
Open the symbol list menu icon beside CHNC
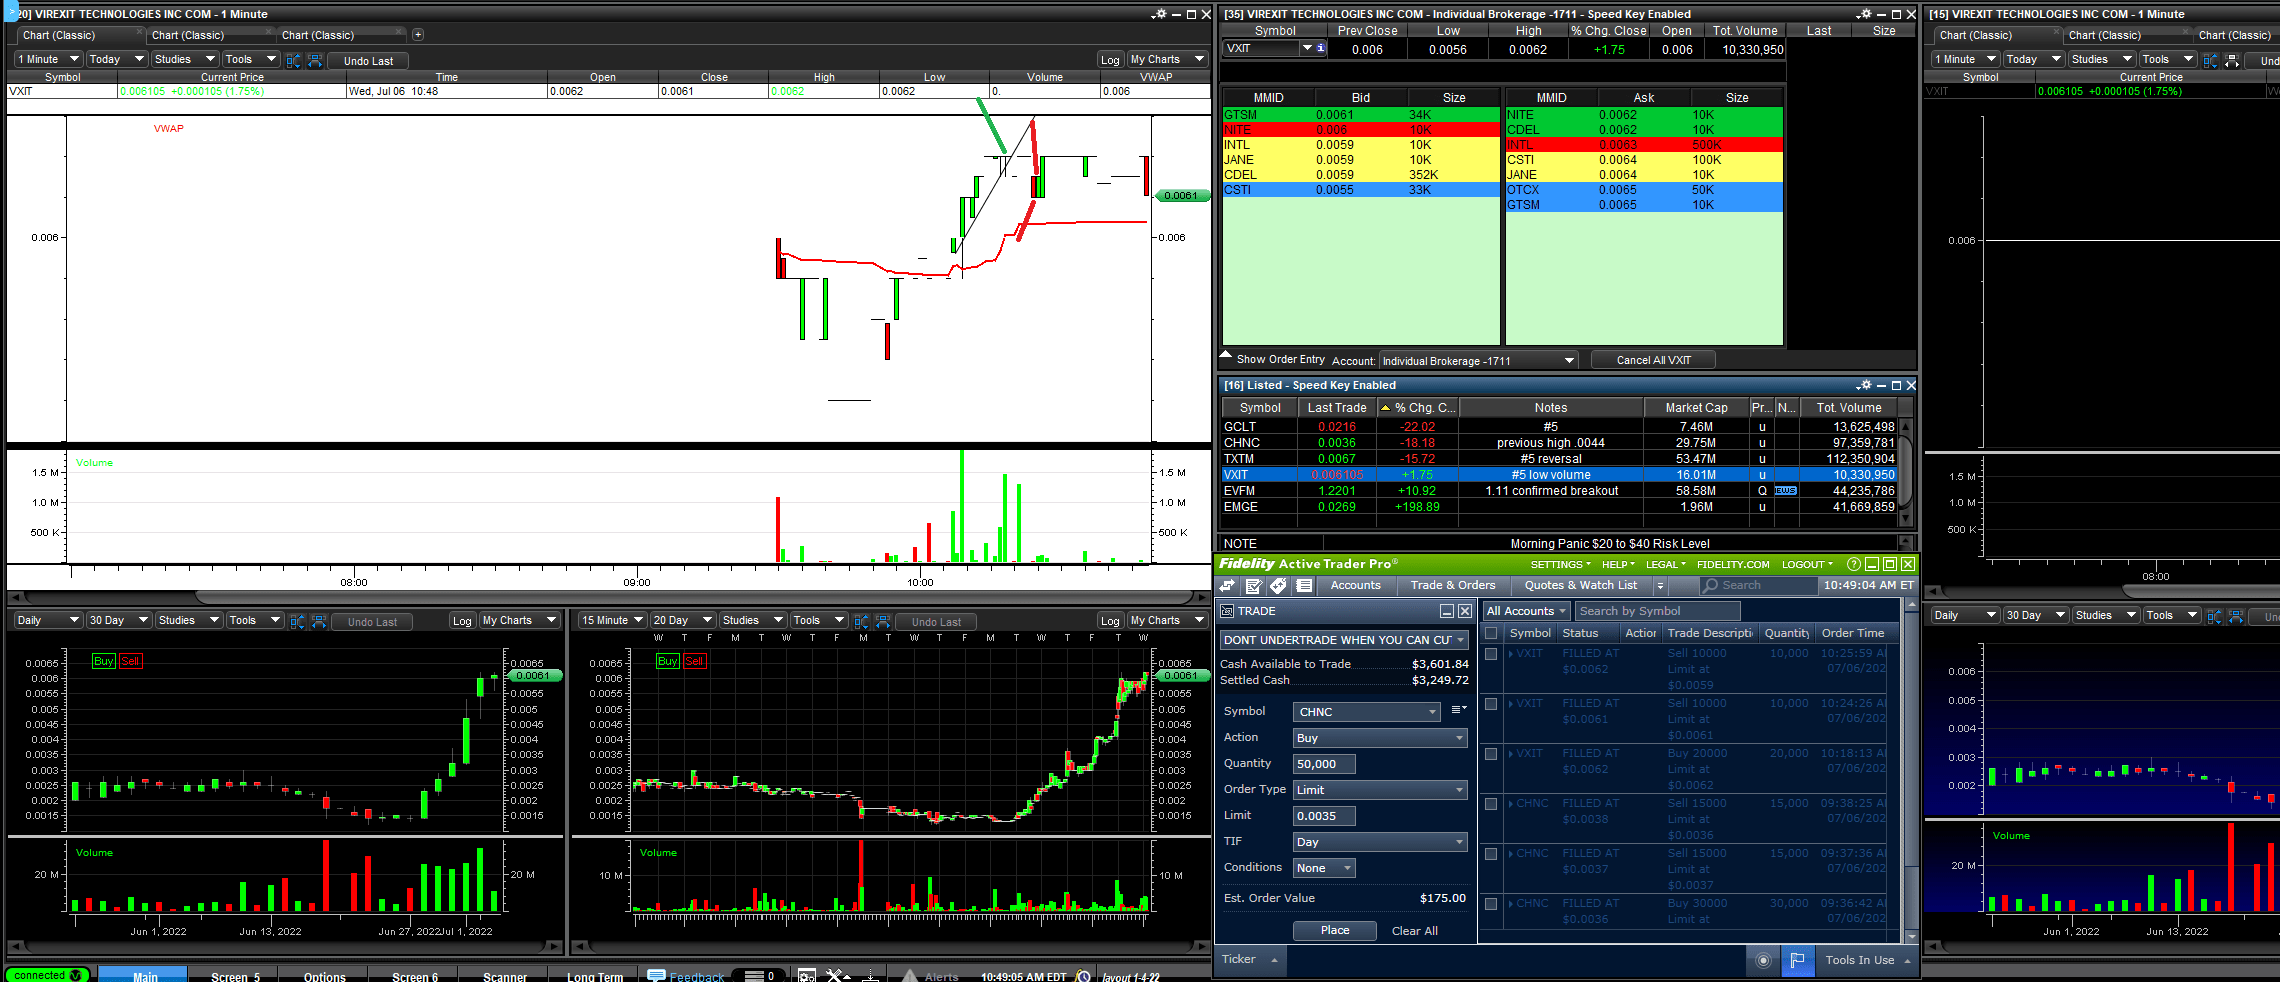[x=1458, y=710]
